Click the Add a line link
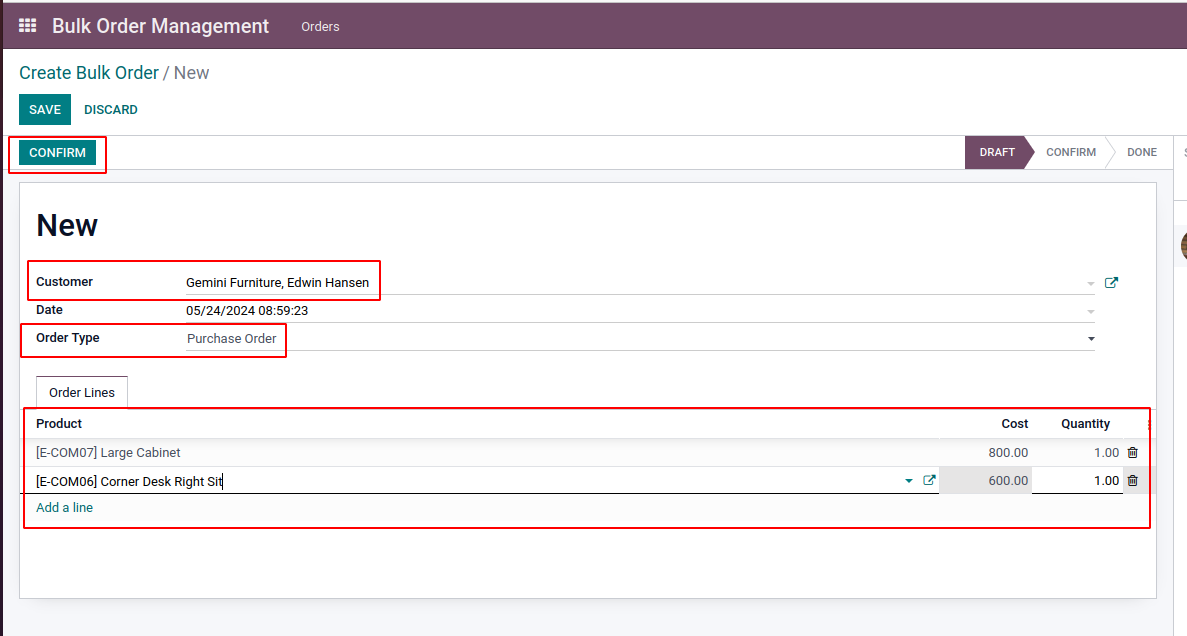 click(64, 507)
